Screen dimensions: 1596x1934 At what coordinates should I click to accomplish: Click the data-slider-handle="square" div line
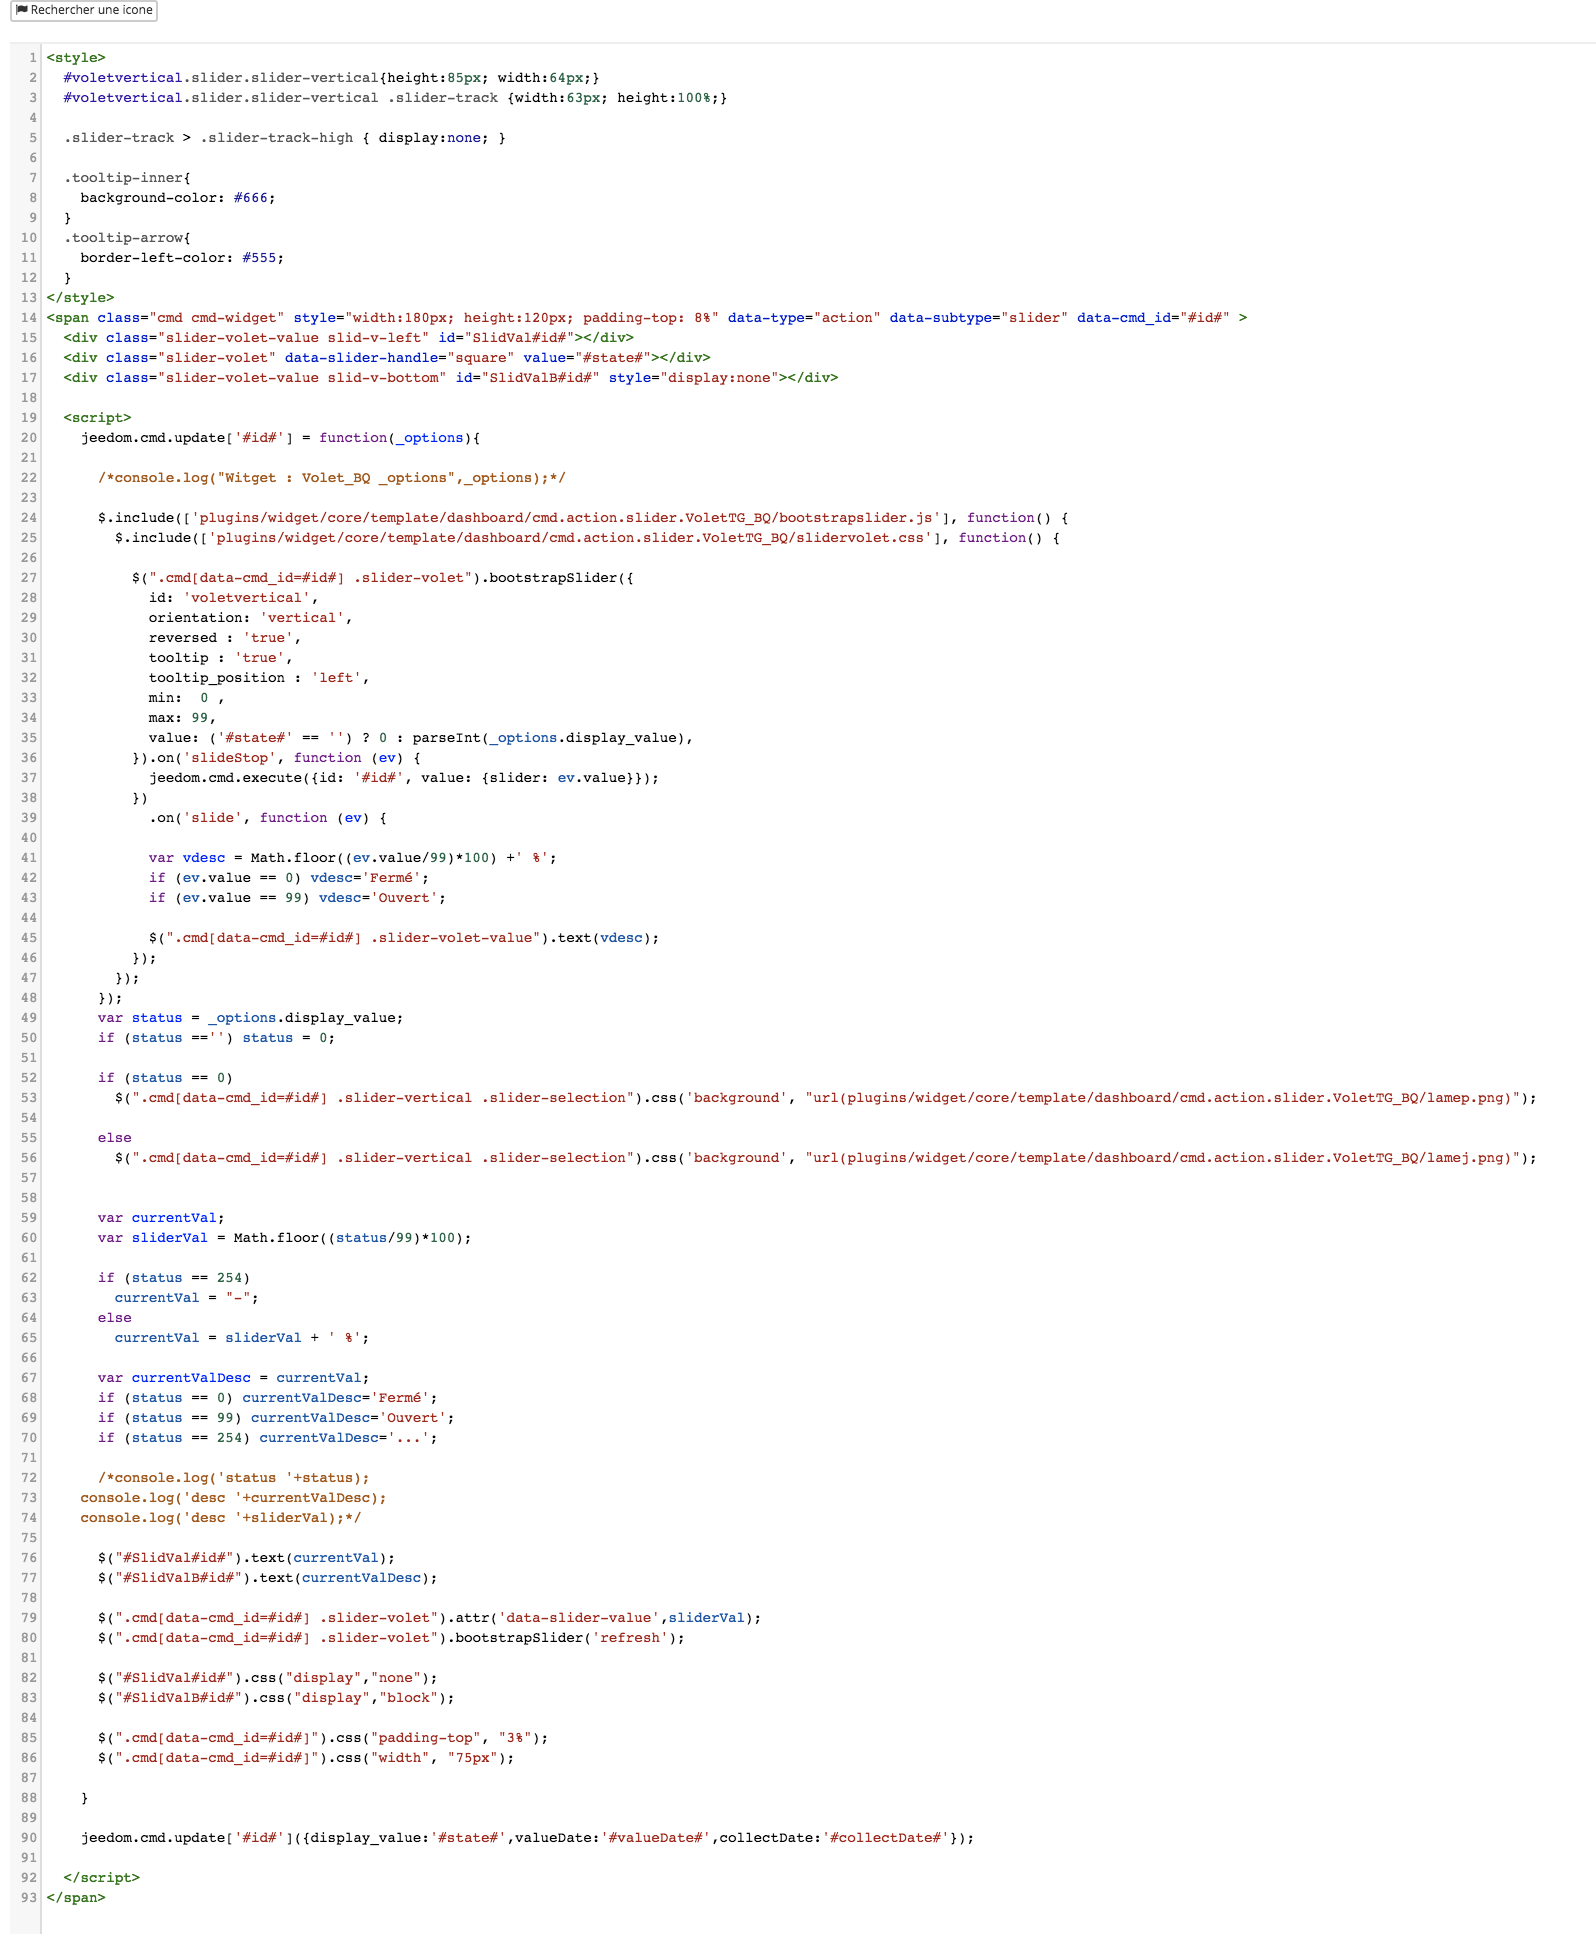coord(387,358)
